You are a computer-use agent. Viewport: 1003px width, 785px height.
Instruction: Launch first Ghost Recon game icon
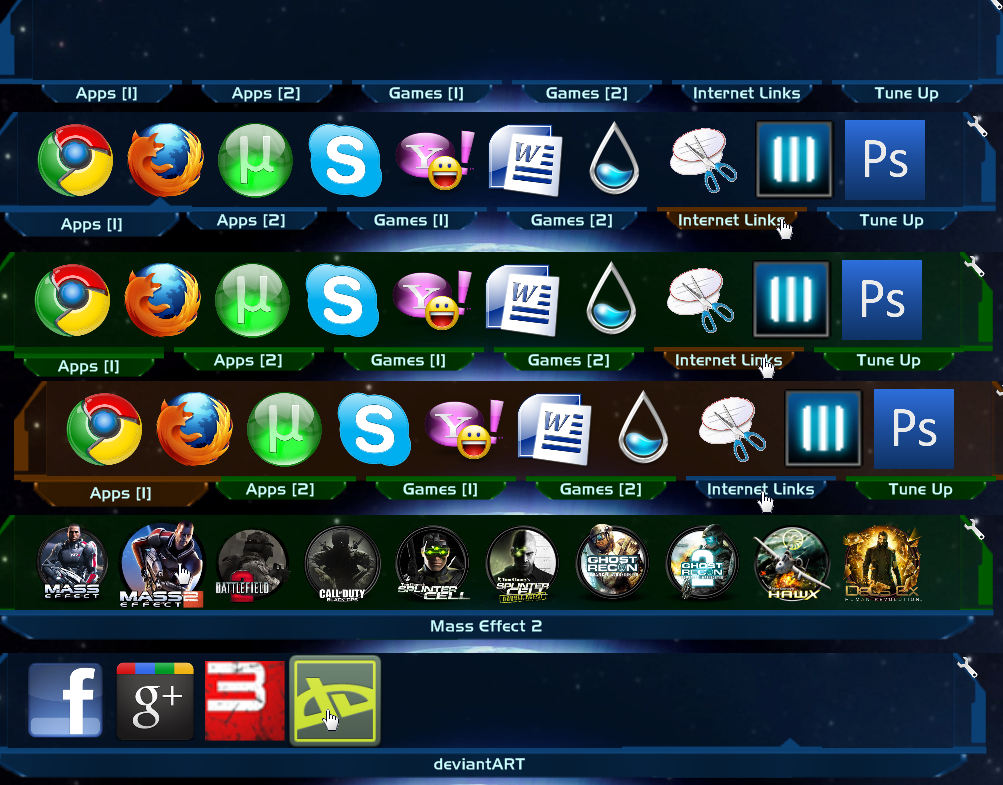tap(612, 562)
